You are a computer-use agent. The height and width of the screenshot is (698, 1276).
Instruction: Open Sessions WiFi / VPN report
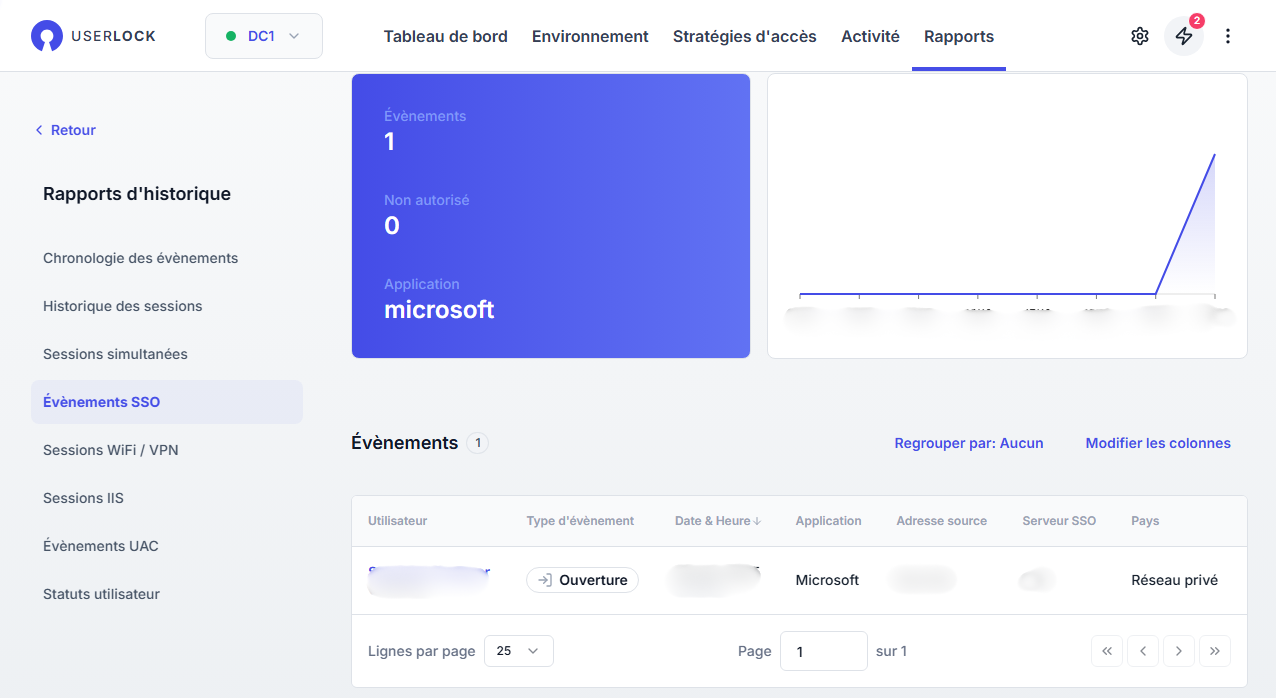[x=111, y=450]
